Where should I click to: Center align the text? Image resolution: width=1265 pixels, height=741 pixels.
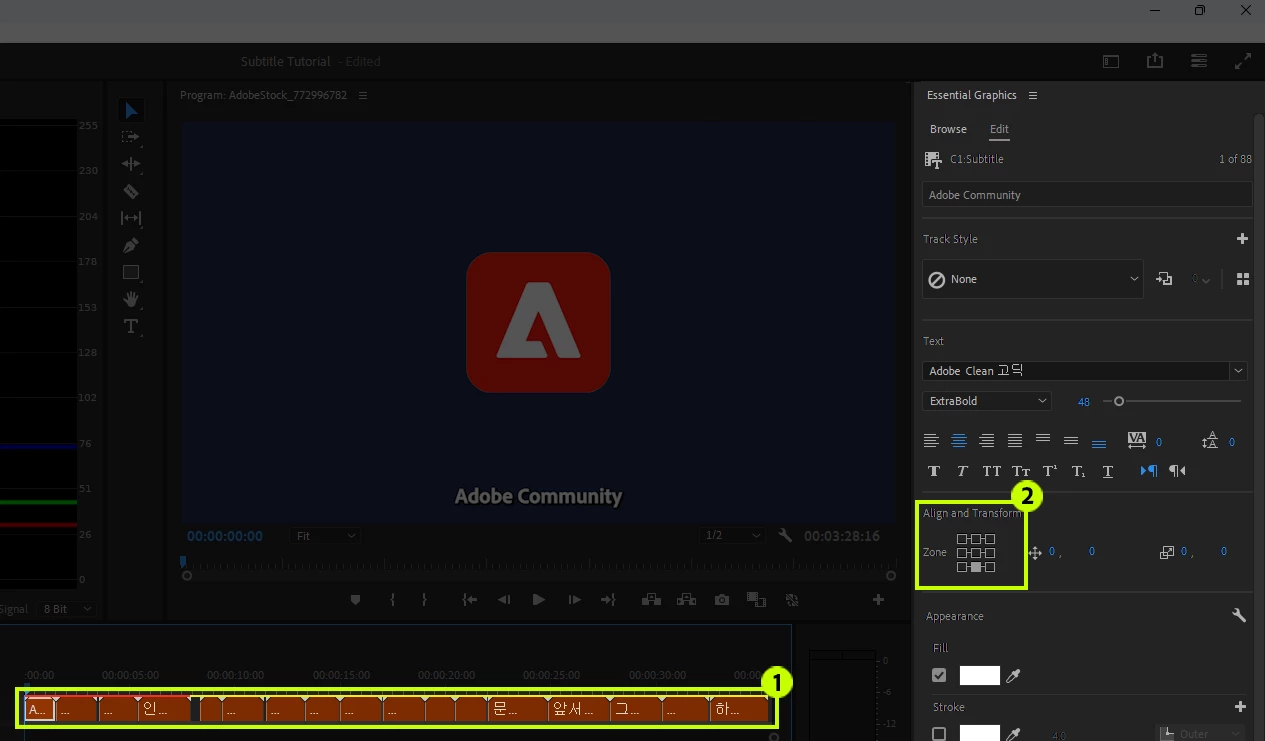[x=959, y=440]
